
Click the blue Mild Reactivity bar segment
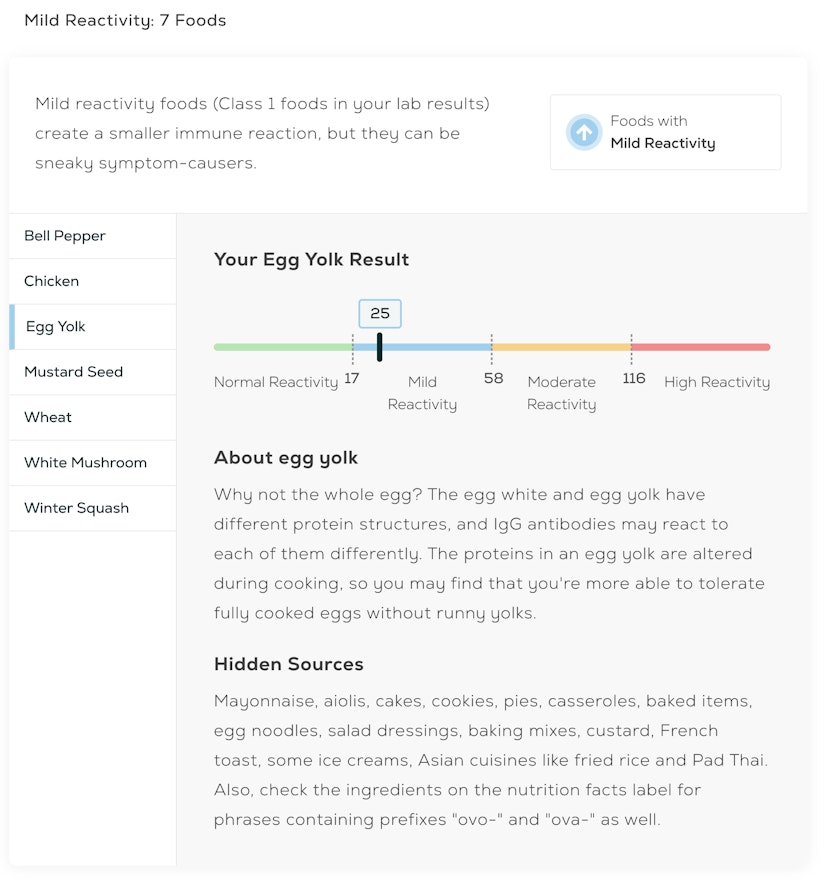tap(430, 346)
